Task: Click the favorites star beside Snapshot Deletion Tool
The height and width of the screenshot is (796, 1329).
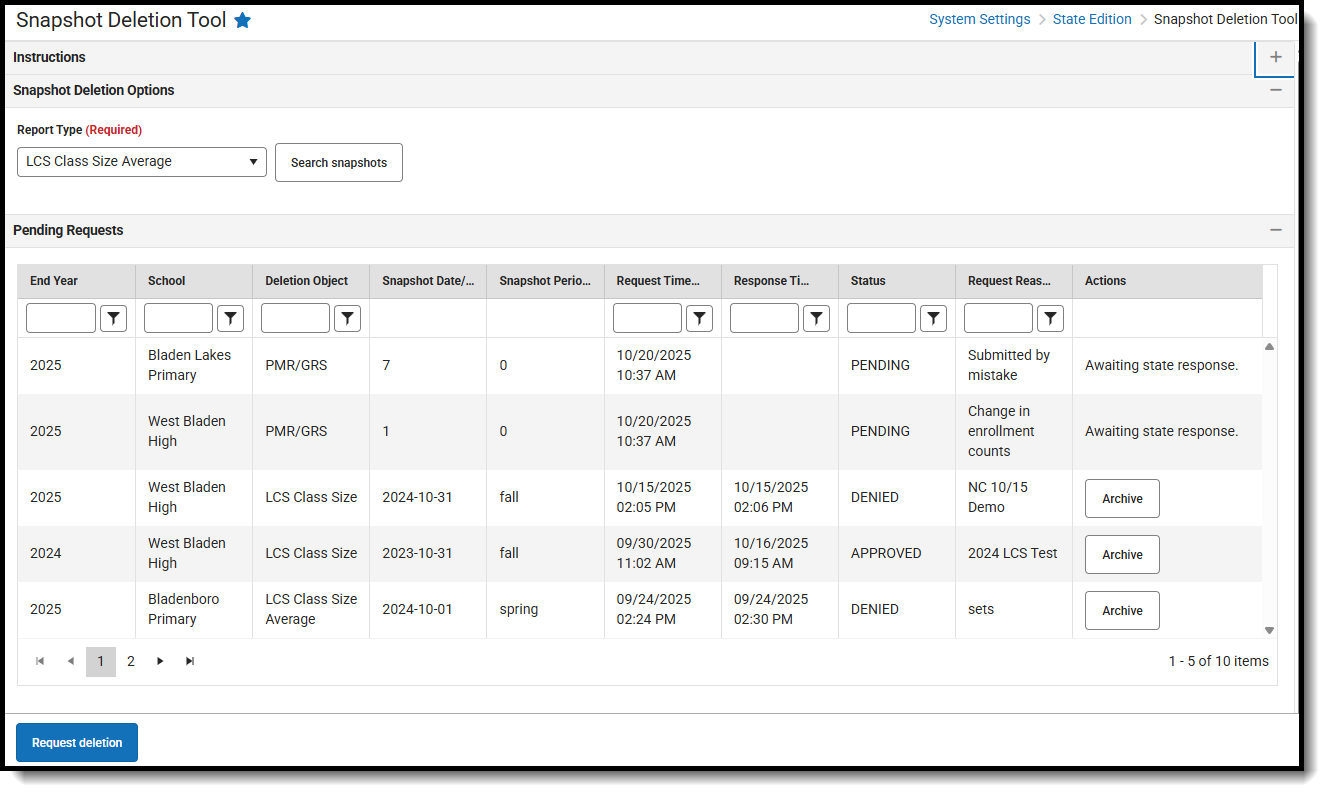Action: (x=242, y=19)
